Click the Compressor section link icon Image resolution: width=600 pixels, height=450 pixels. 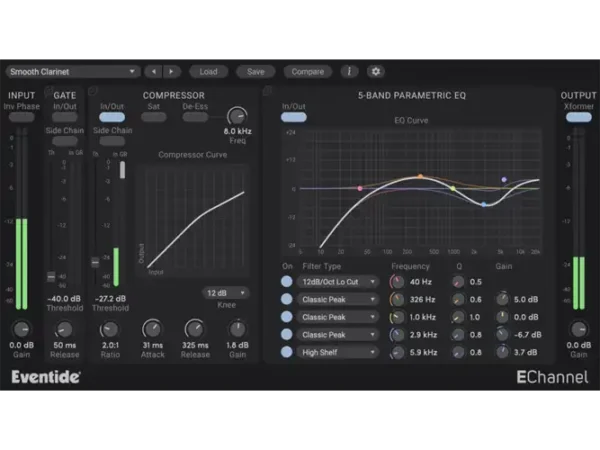[93, 91]
